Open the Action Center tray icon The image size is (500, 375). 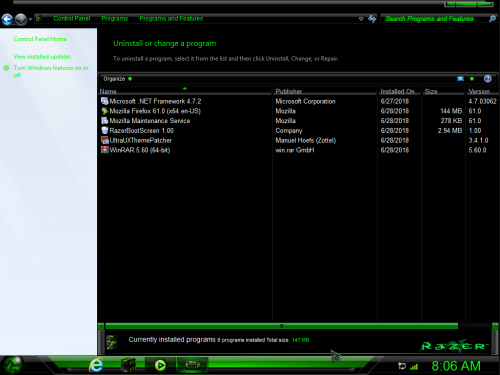click(x=402, y=366)
